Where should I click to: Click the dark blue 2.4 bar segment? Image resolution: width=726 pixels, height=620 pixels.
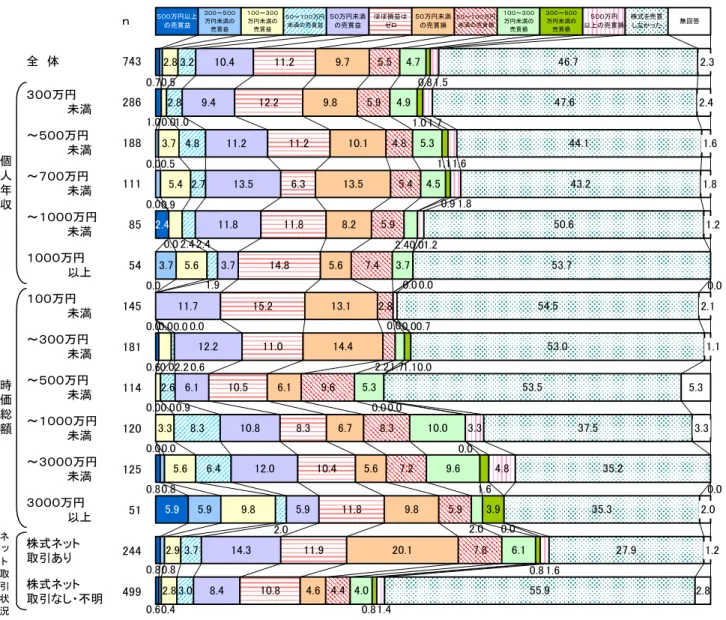(x=162, y=225)
